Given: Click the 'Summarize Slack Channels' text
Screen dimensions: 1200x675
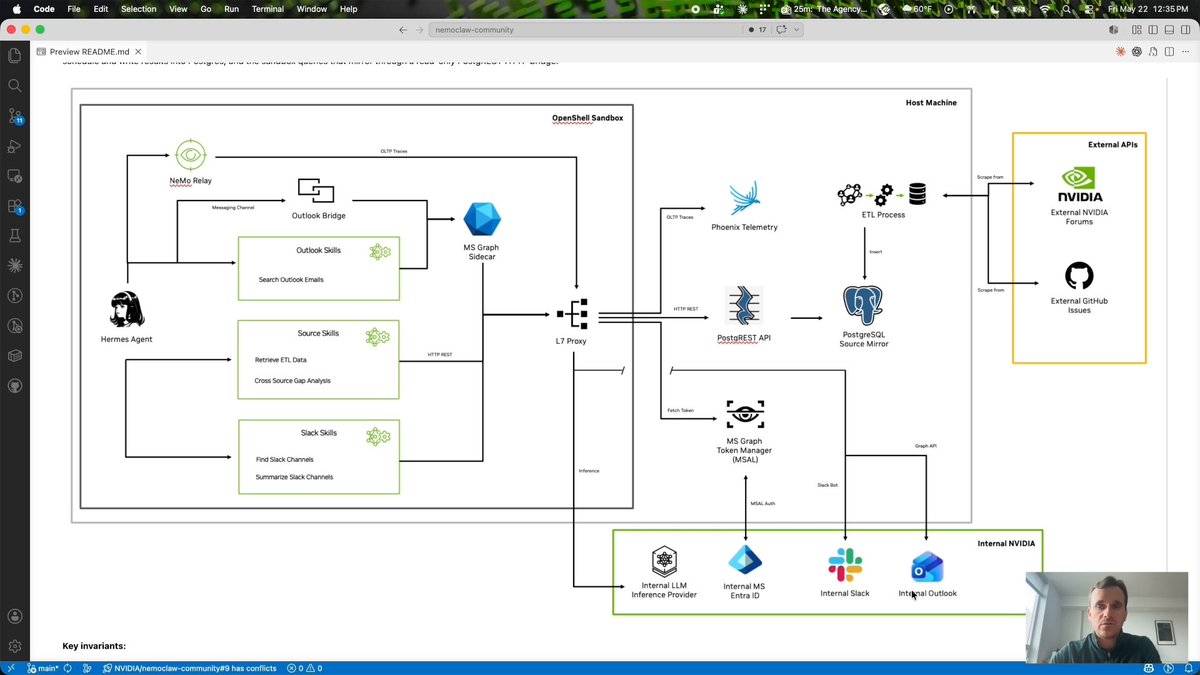Looking at the screenshot, I should coord(294,477).
